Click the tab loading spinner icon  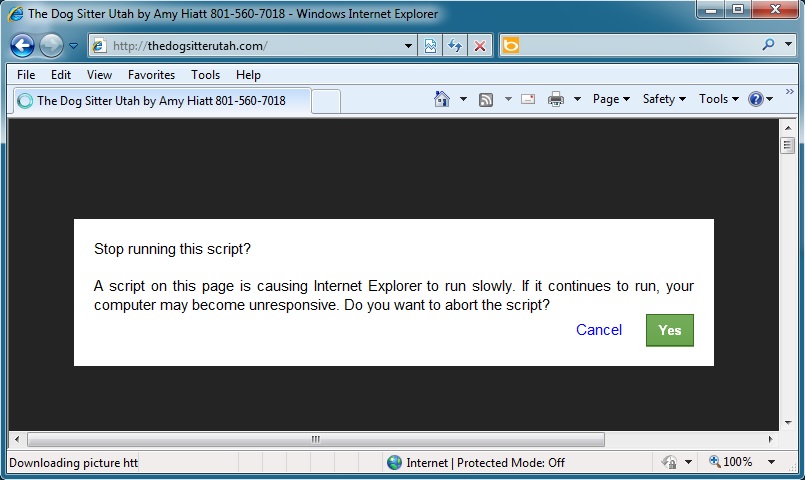[x=25, y=101]
